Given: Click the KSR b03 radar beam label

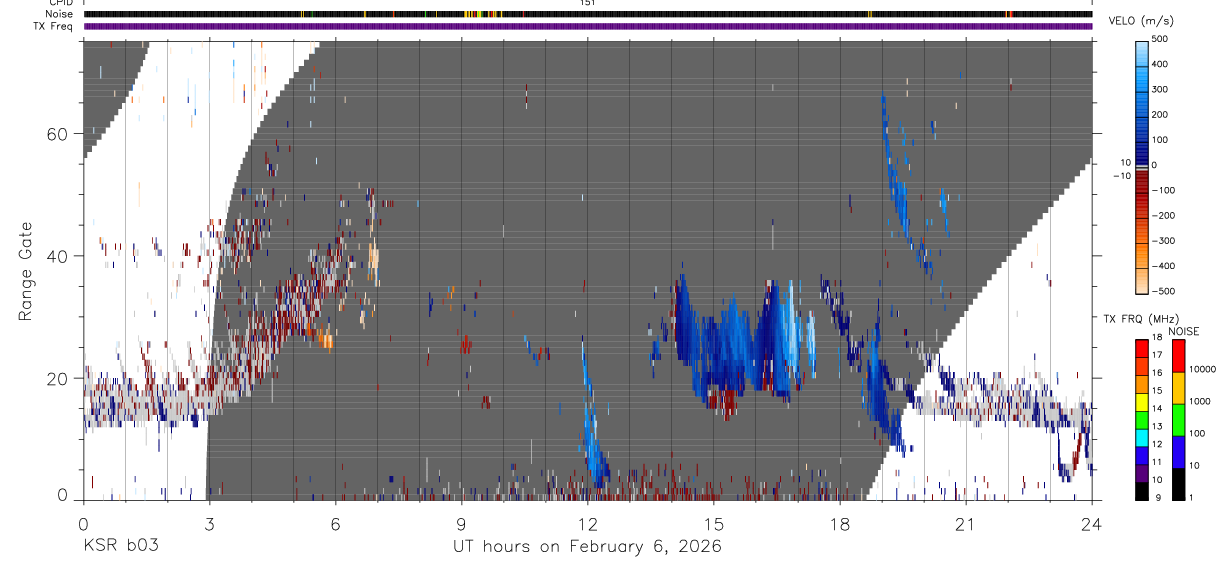Looking at the screenshot, I should tap(120, 546).
